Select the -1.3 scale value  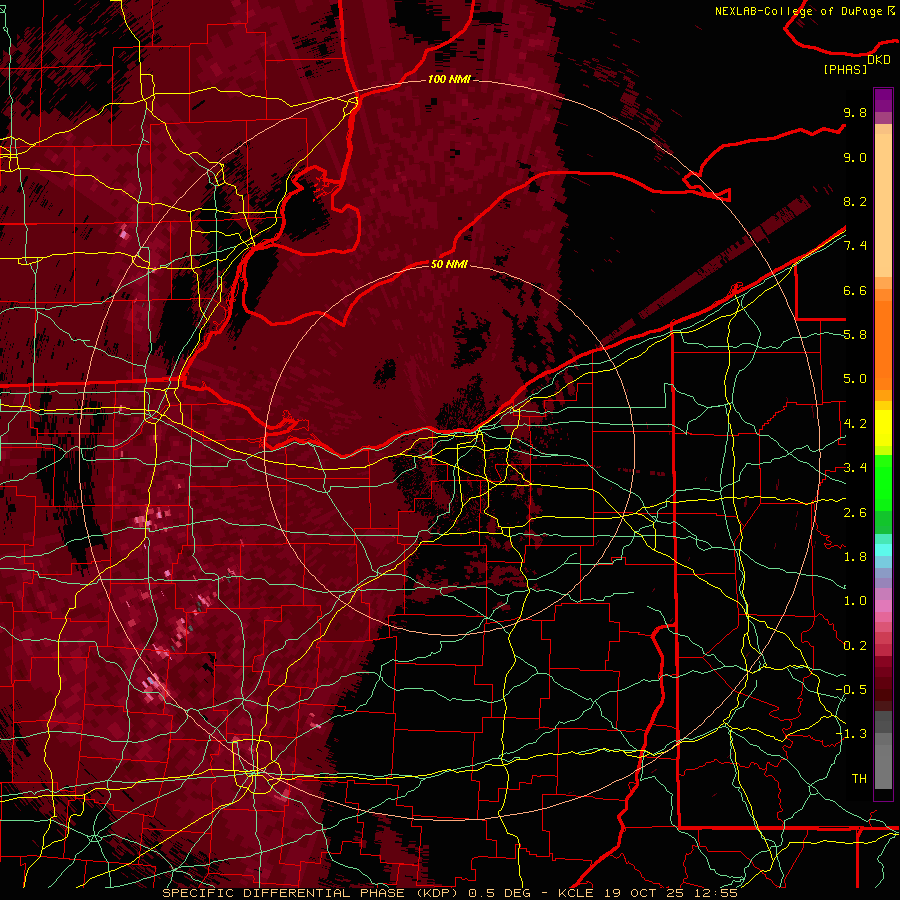[851, 734]
